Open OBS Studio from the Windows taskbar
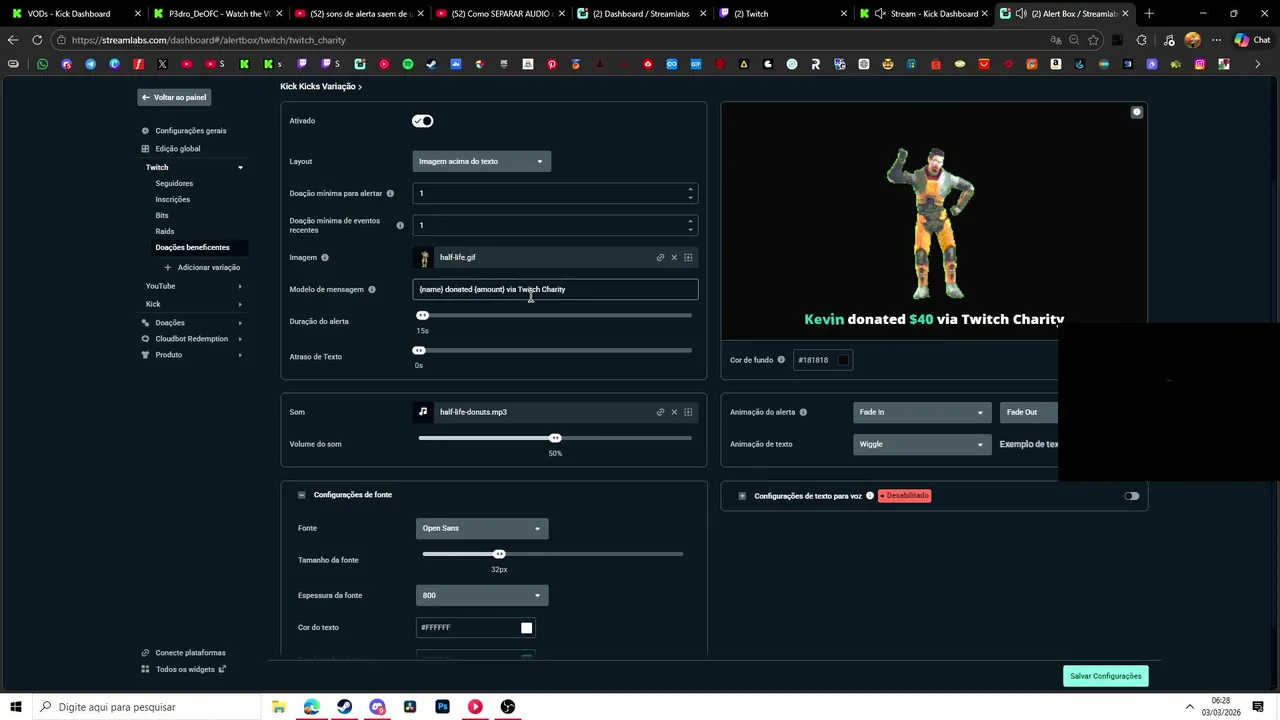Screen dimensions: 1280x720 point(508,707)
